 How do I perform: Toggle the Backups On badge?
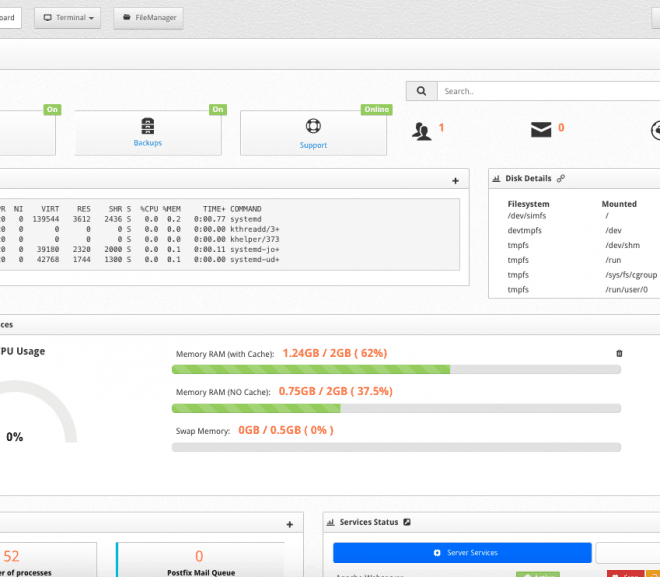[218, 109]
